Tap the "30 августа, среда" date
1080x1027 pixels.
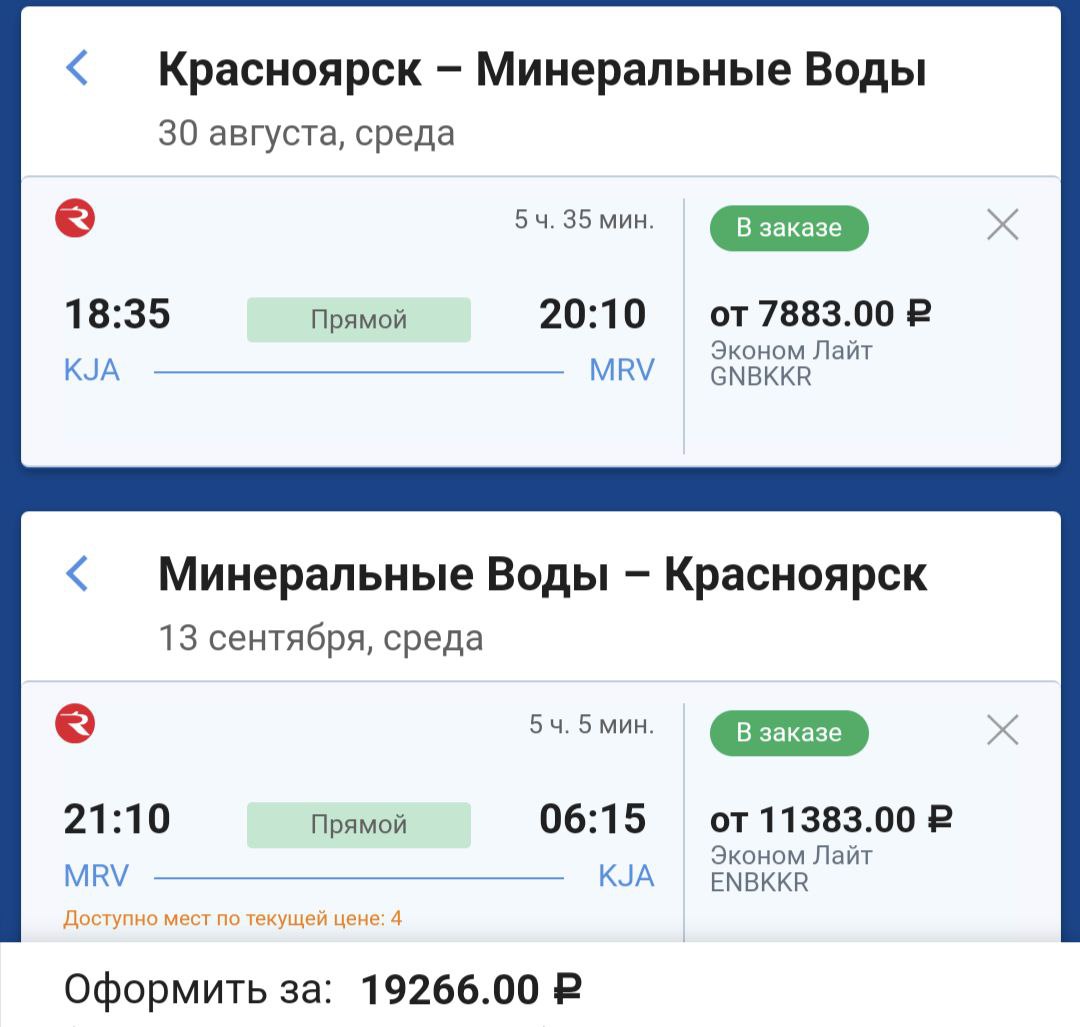click(306, 133)
